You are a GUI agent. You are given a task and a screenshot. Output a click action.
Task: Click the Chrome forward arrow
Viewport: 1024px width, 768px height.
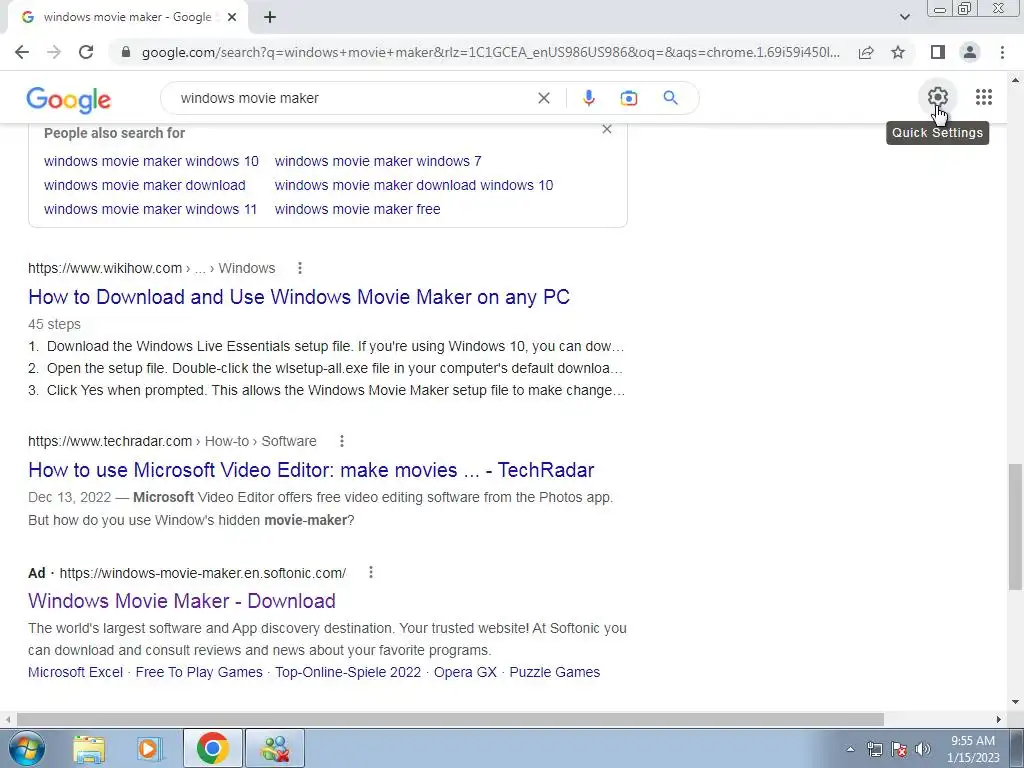[x=54, y=52]
